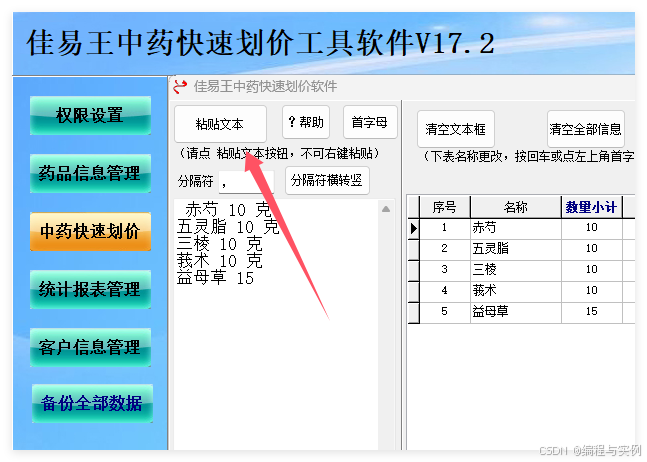
Task: Click the quantity 10 cell in 三棱 row
Action: click(592, 271)
